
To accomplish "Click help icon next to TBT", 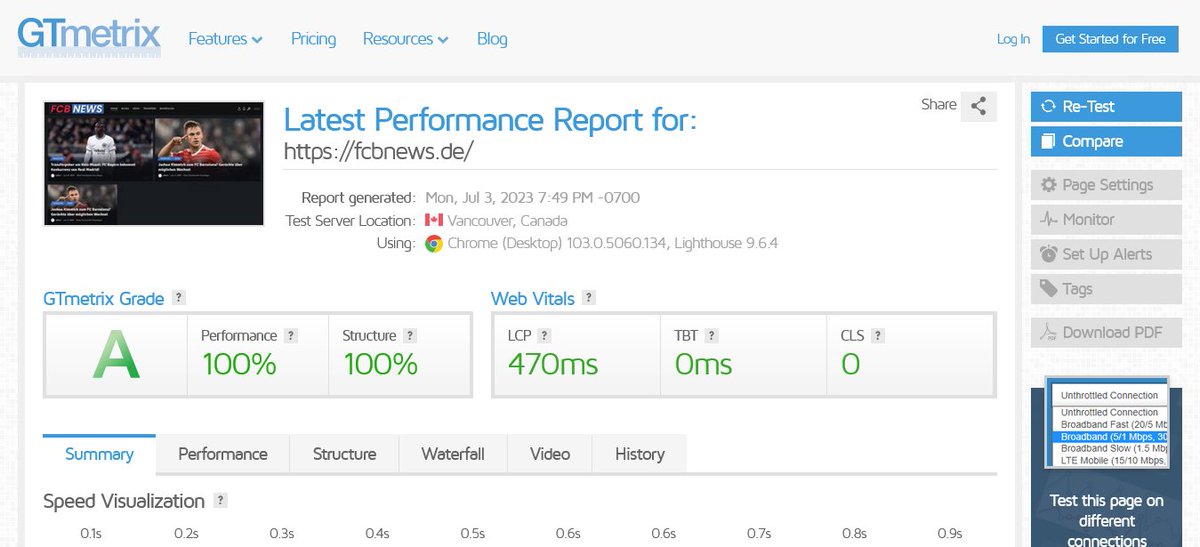I will pos(711,336).
